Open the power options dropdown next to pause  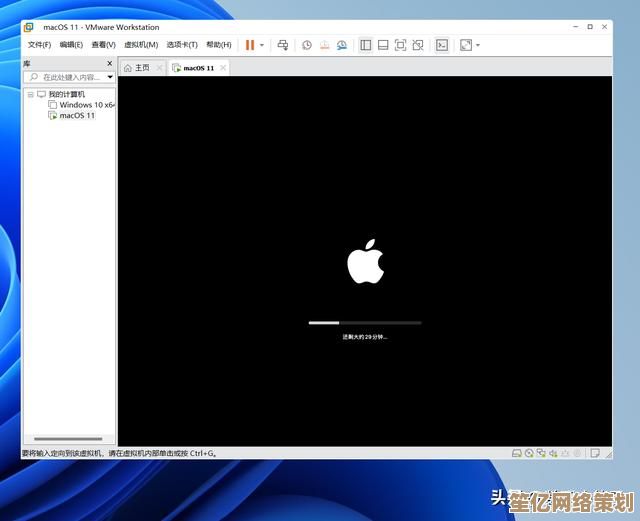[262, 45]
